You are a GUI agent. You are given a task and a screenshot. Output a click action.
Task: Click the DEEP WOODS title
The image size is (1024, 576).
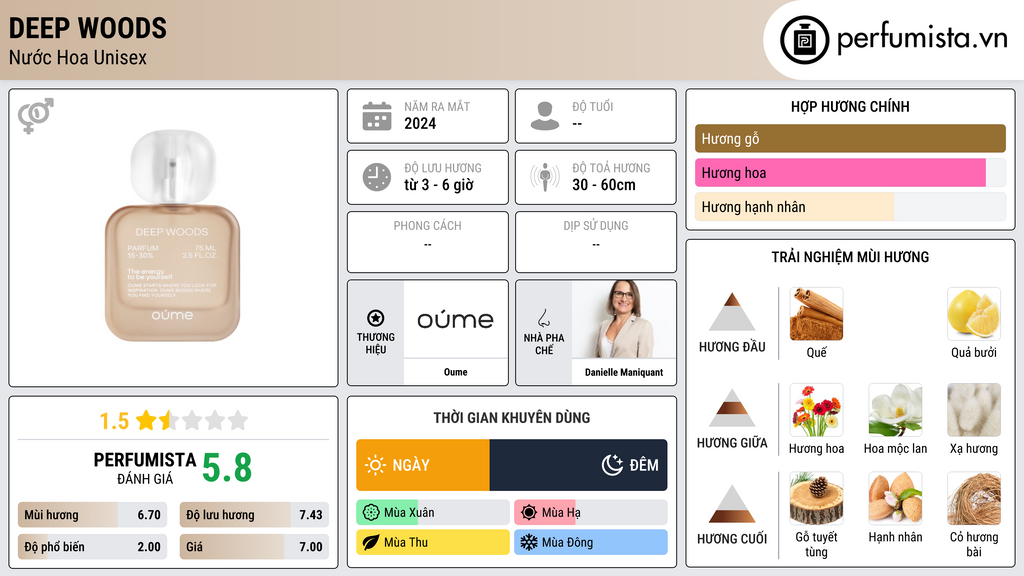point(88,28)
